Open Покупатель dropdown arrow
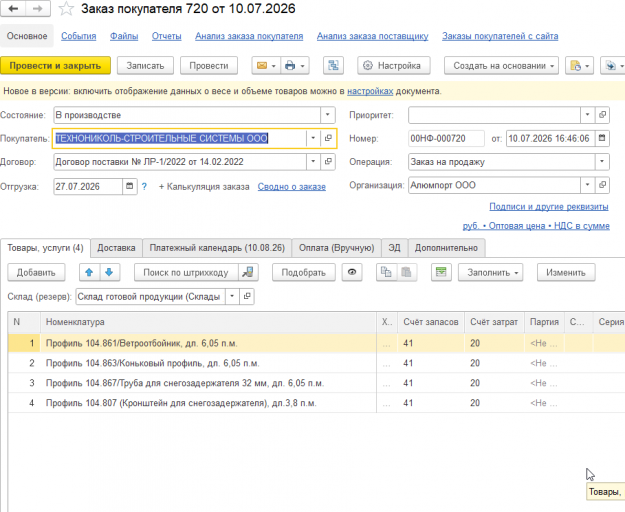The width and height of the screenshot is (625, 512). [x=313, y=138]
